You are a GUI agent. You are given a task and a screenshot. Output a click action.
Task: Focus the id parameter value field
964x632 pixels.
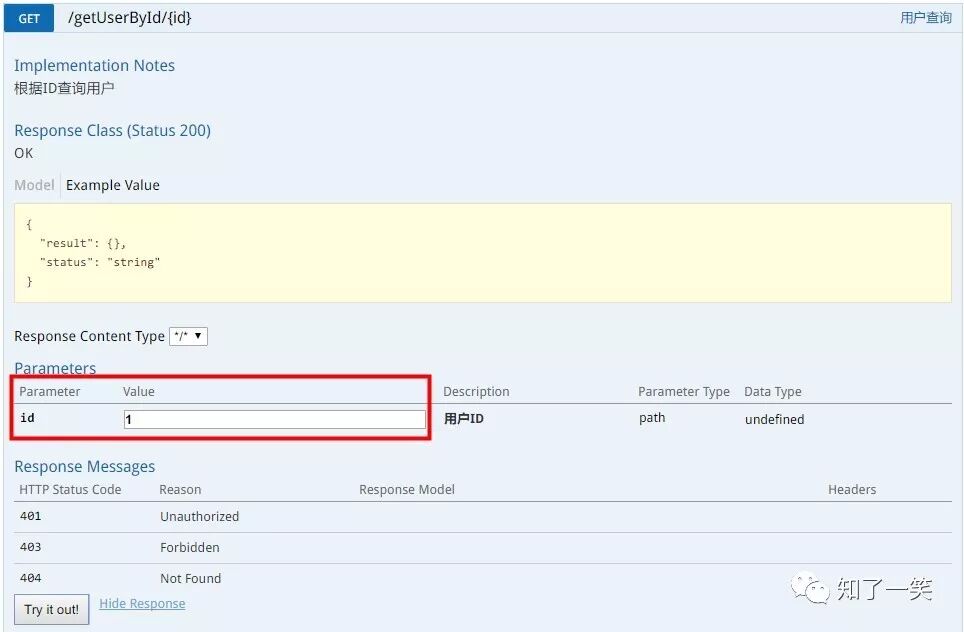point(275,419)
